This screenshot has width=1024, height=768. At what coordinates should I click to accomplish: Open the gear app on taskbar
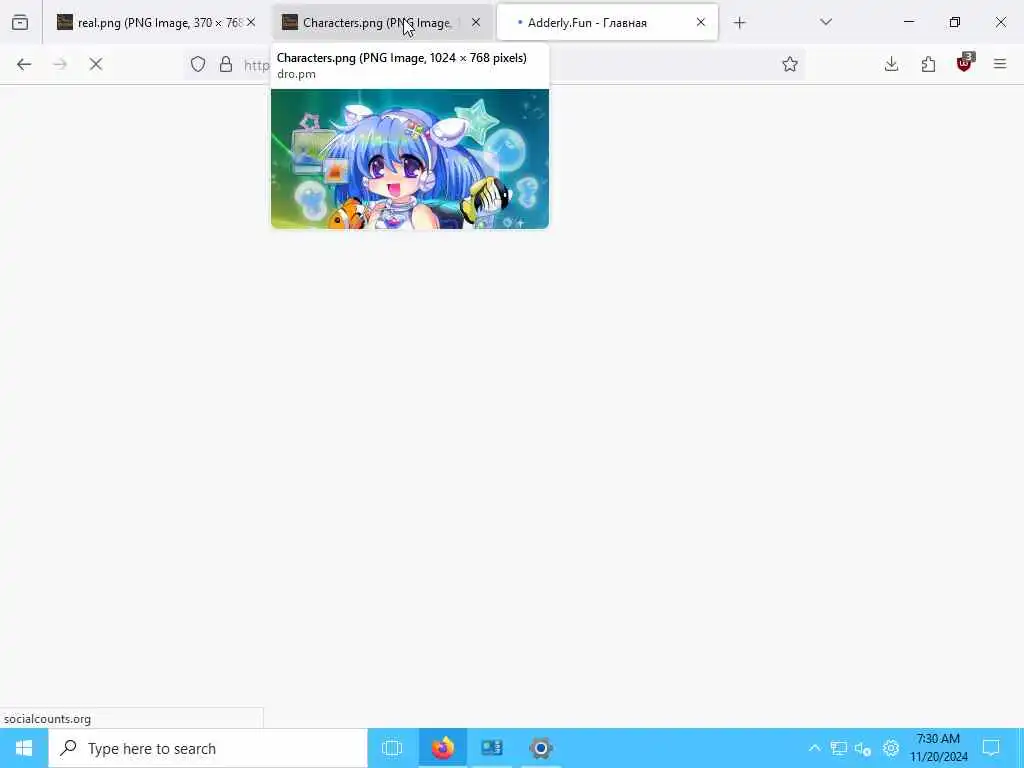pos(541,748)
